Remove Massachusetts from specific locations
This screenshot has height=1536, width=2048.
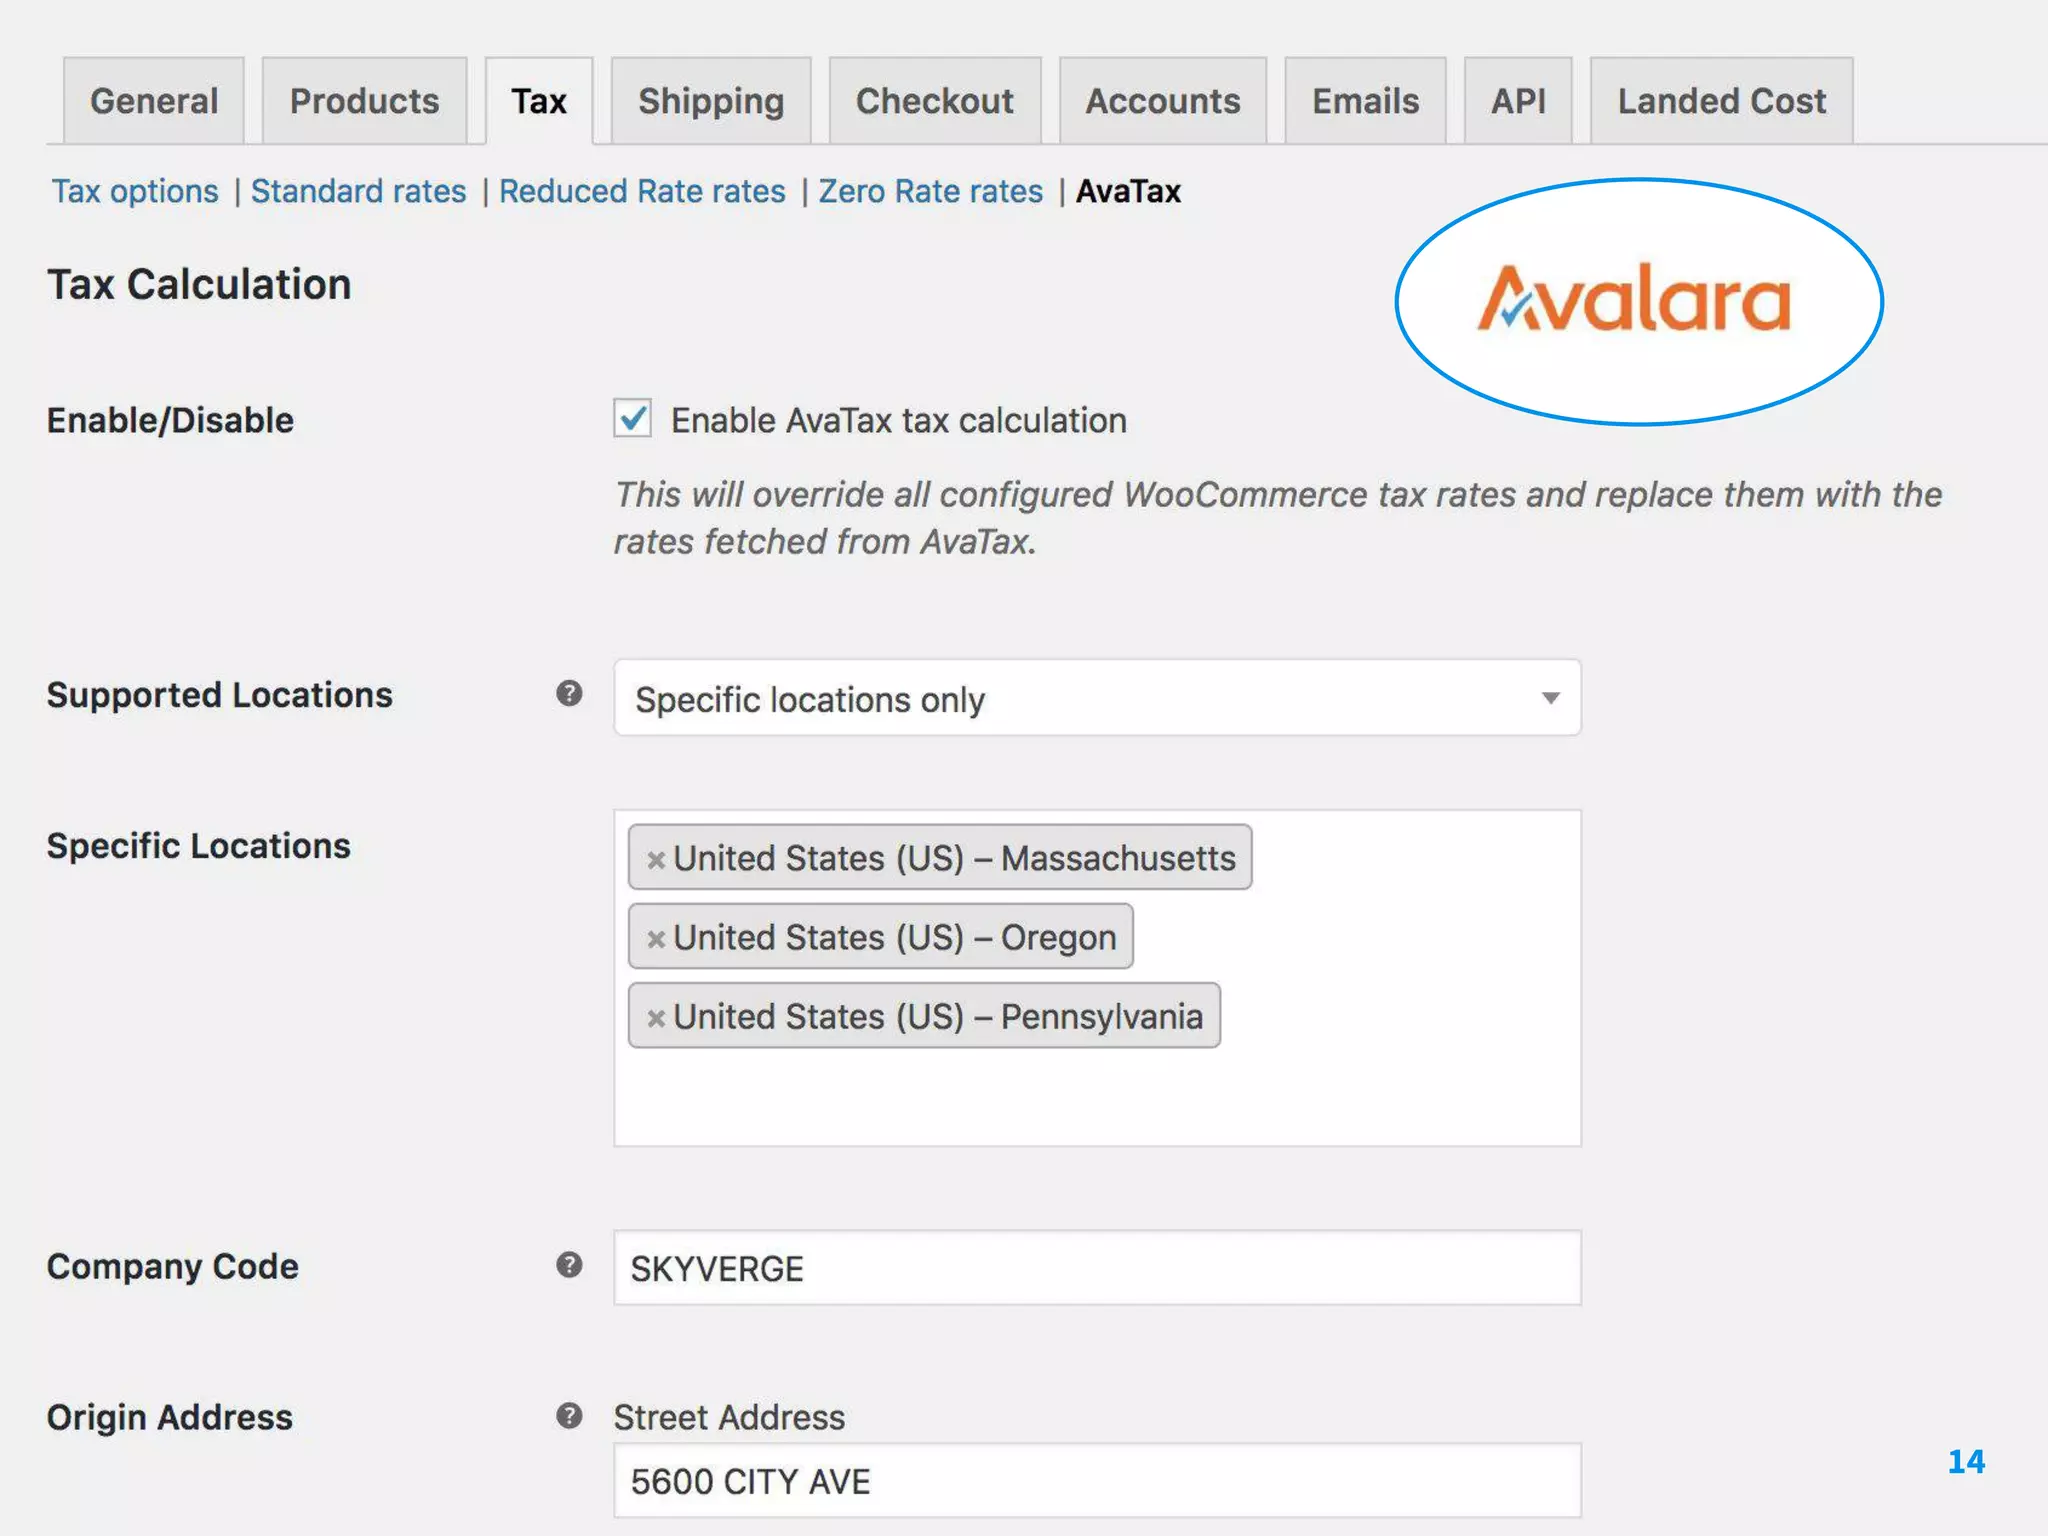[x=656, y=859]
